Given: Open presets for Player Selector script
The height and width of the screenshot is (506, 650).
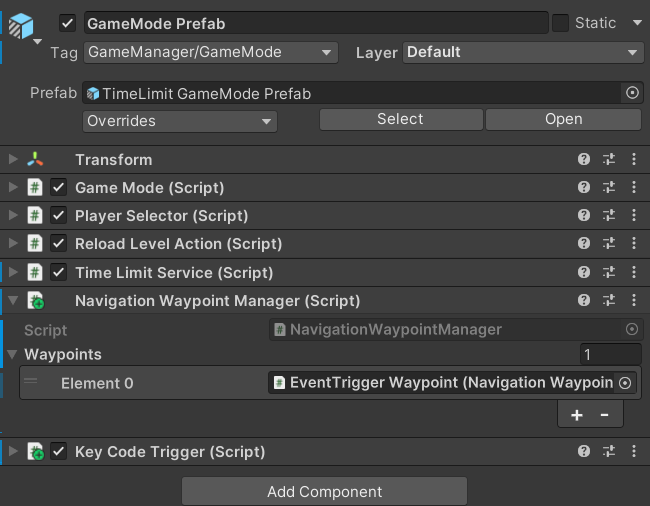Looking at the screenshot, I should 609,215.
